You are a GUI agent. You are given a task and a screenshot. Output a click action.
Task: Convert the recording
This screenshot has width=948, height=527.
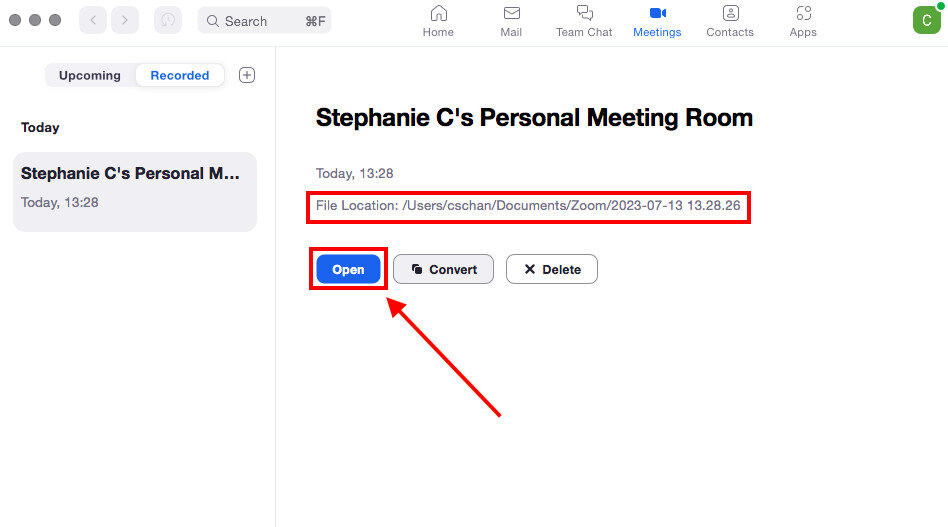pos(443,269)
